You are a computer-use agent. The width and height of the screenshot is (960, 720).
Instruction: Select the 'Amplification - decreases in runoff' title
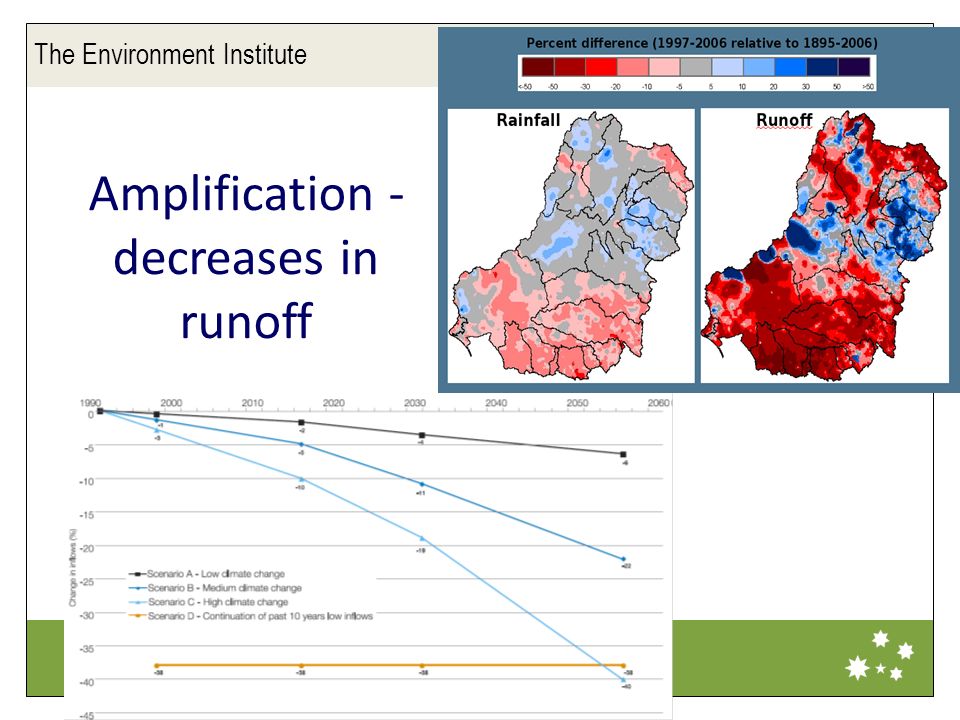pos(246,257)
